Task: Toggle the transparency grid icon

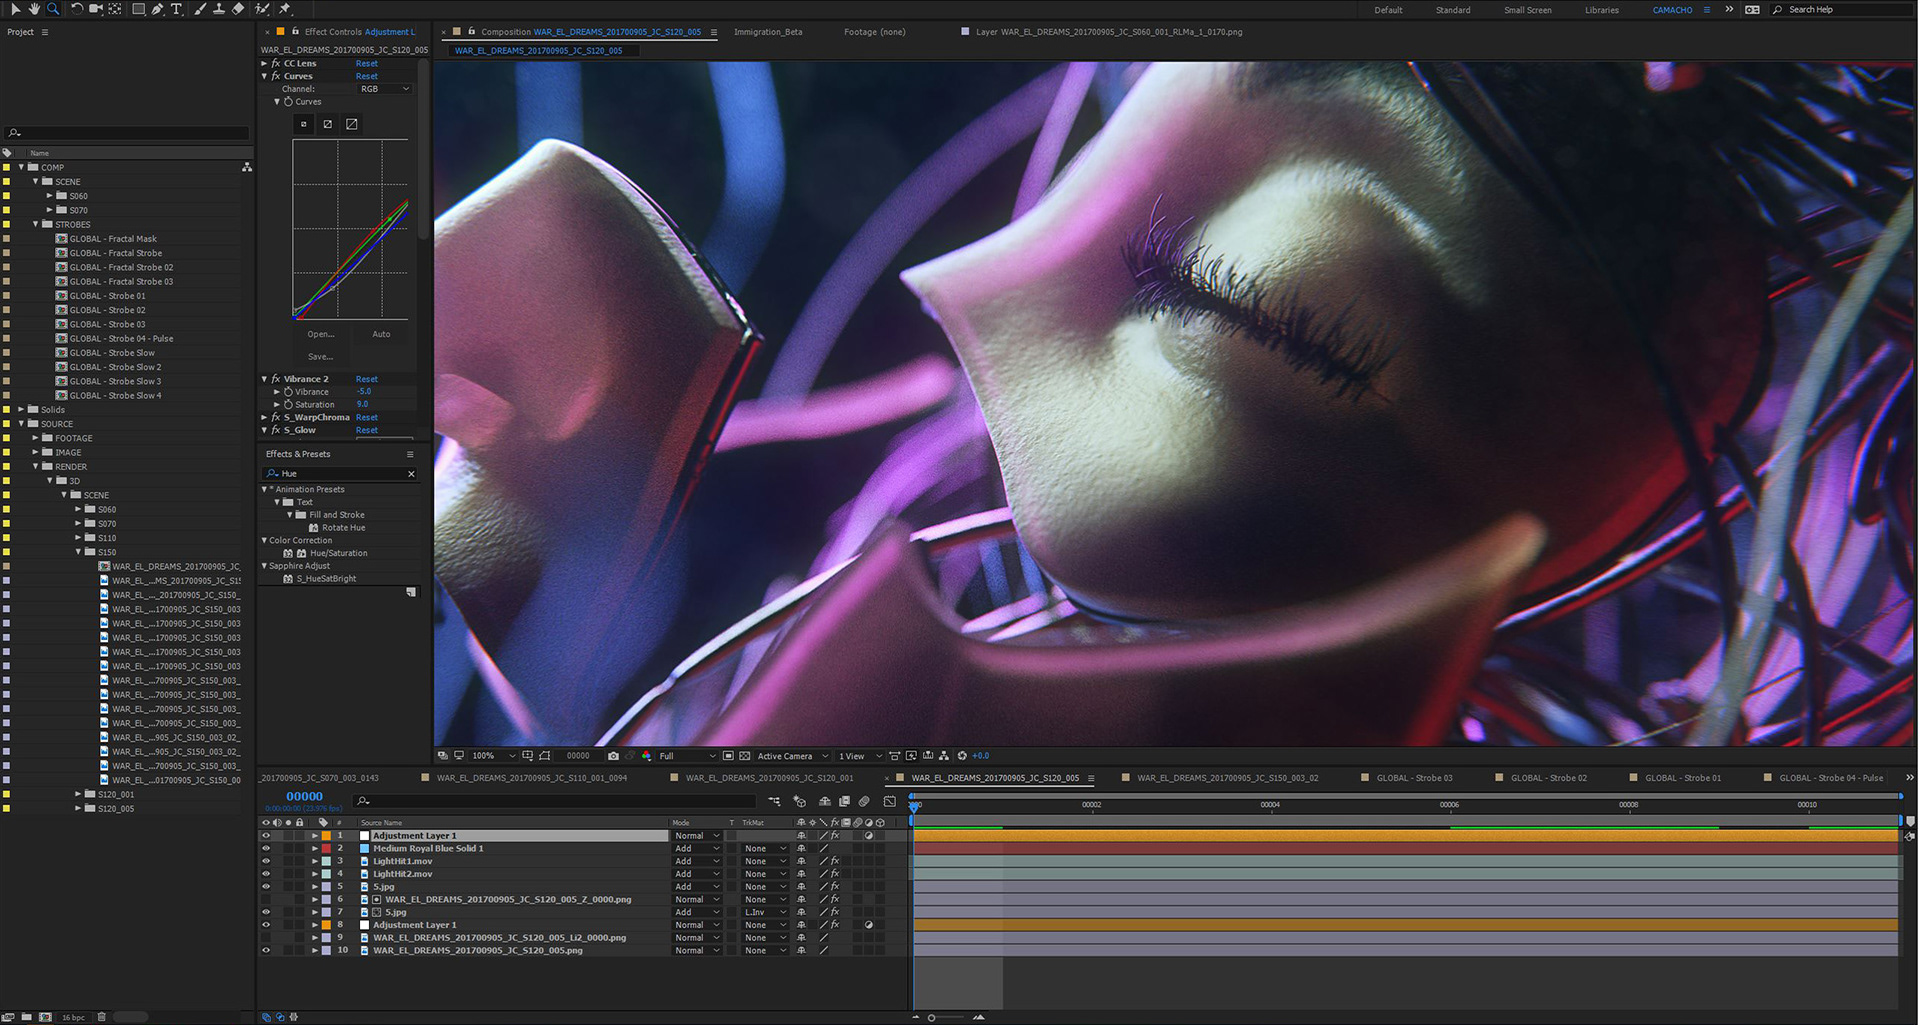Action: (x=745, y=756)
